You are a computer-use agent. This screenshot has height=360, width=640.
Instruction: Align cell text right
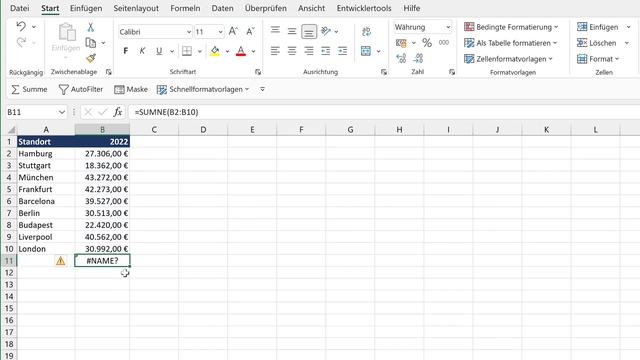[309, 51]
